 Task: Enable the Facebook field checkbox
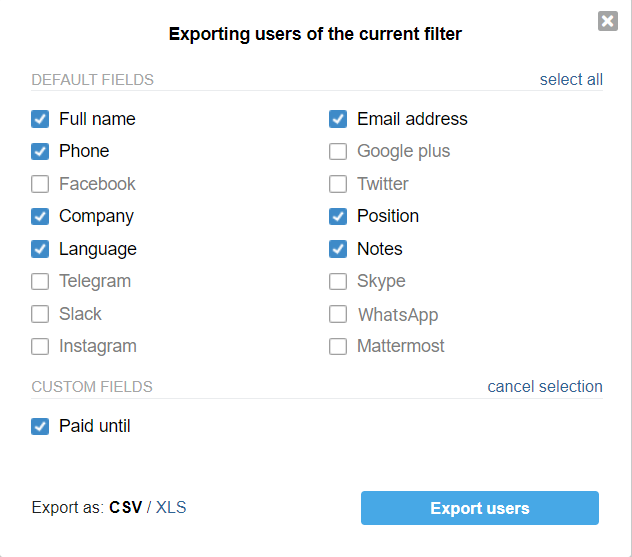click(x=40, y=184)
